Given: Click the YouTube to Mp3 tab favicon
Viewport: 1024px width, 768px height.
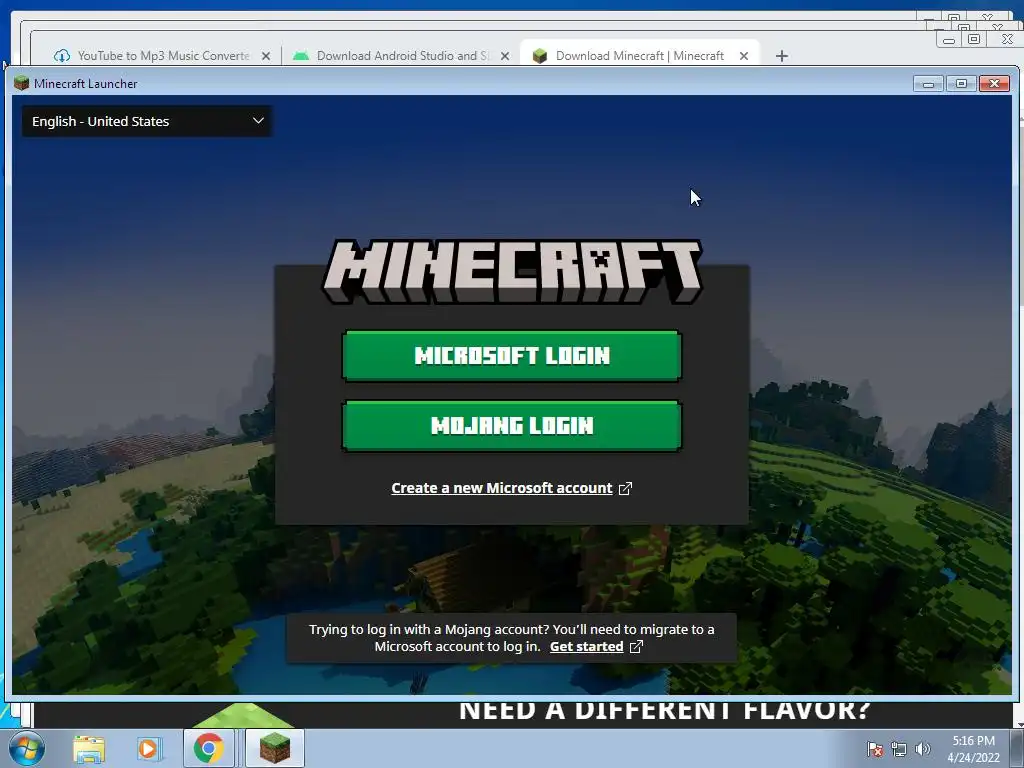Looking at the screenshot, I should tap(62, 56).
